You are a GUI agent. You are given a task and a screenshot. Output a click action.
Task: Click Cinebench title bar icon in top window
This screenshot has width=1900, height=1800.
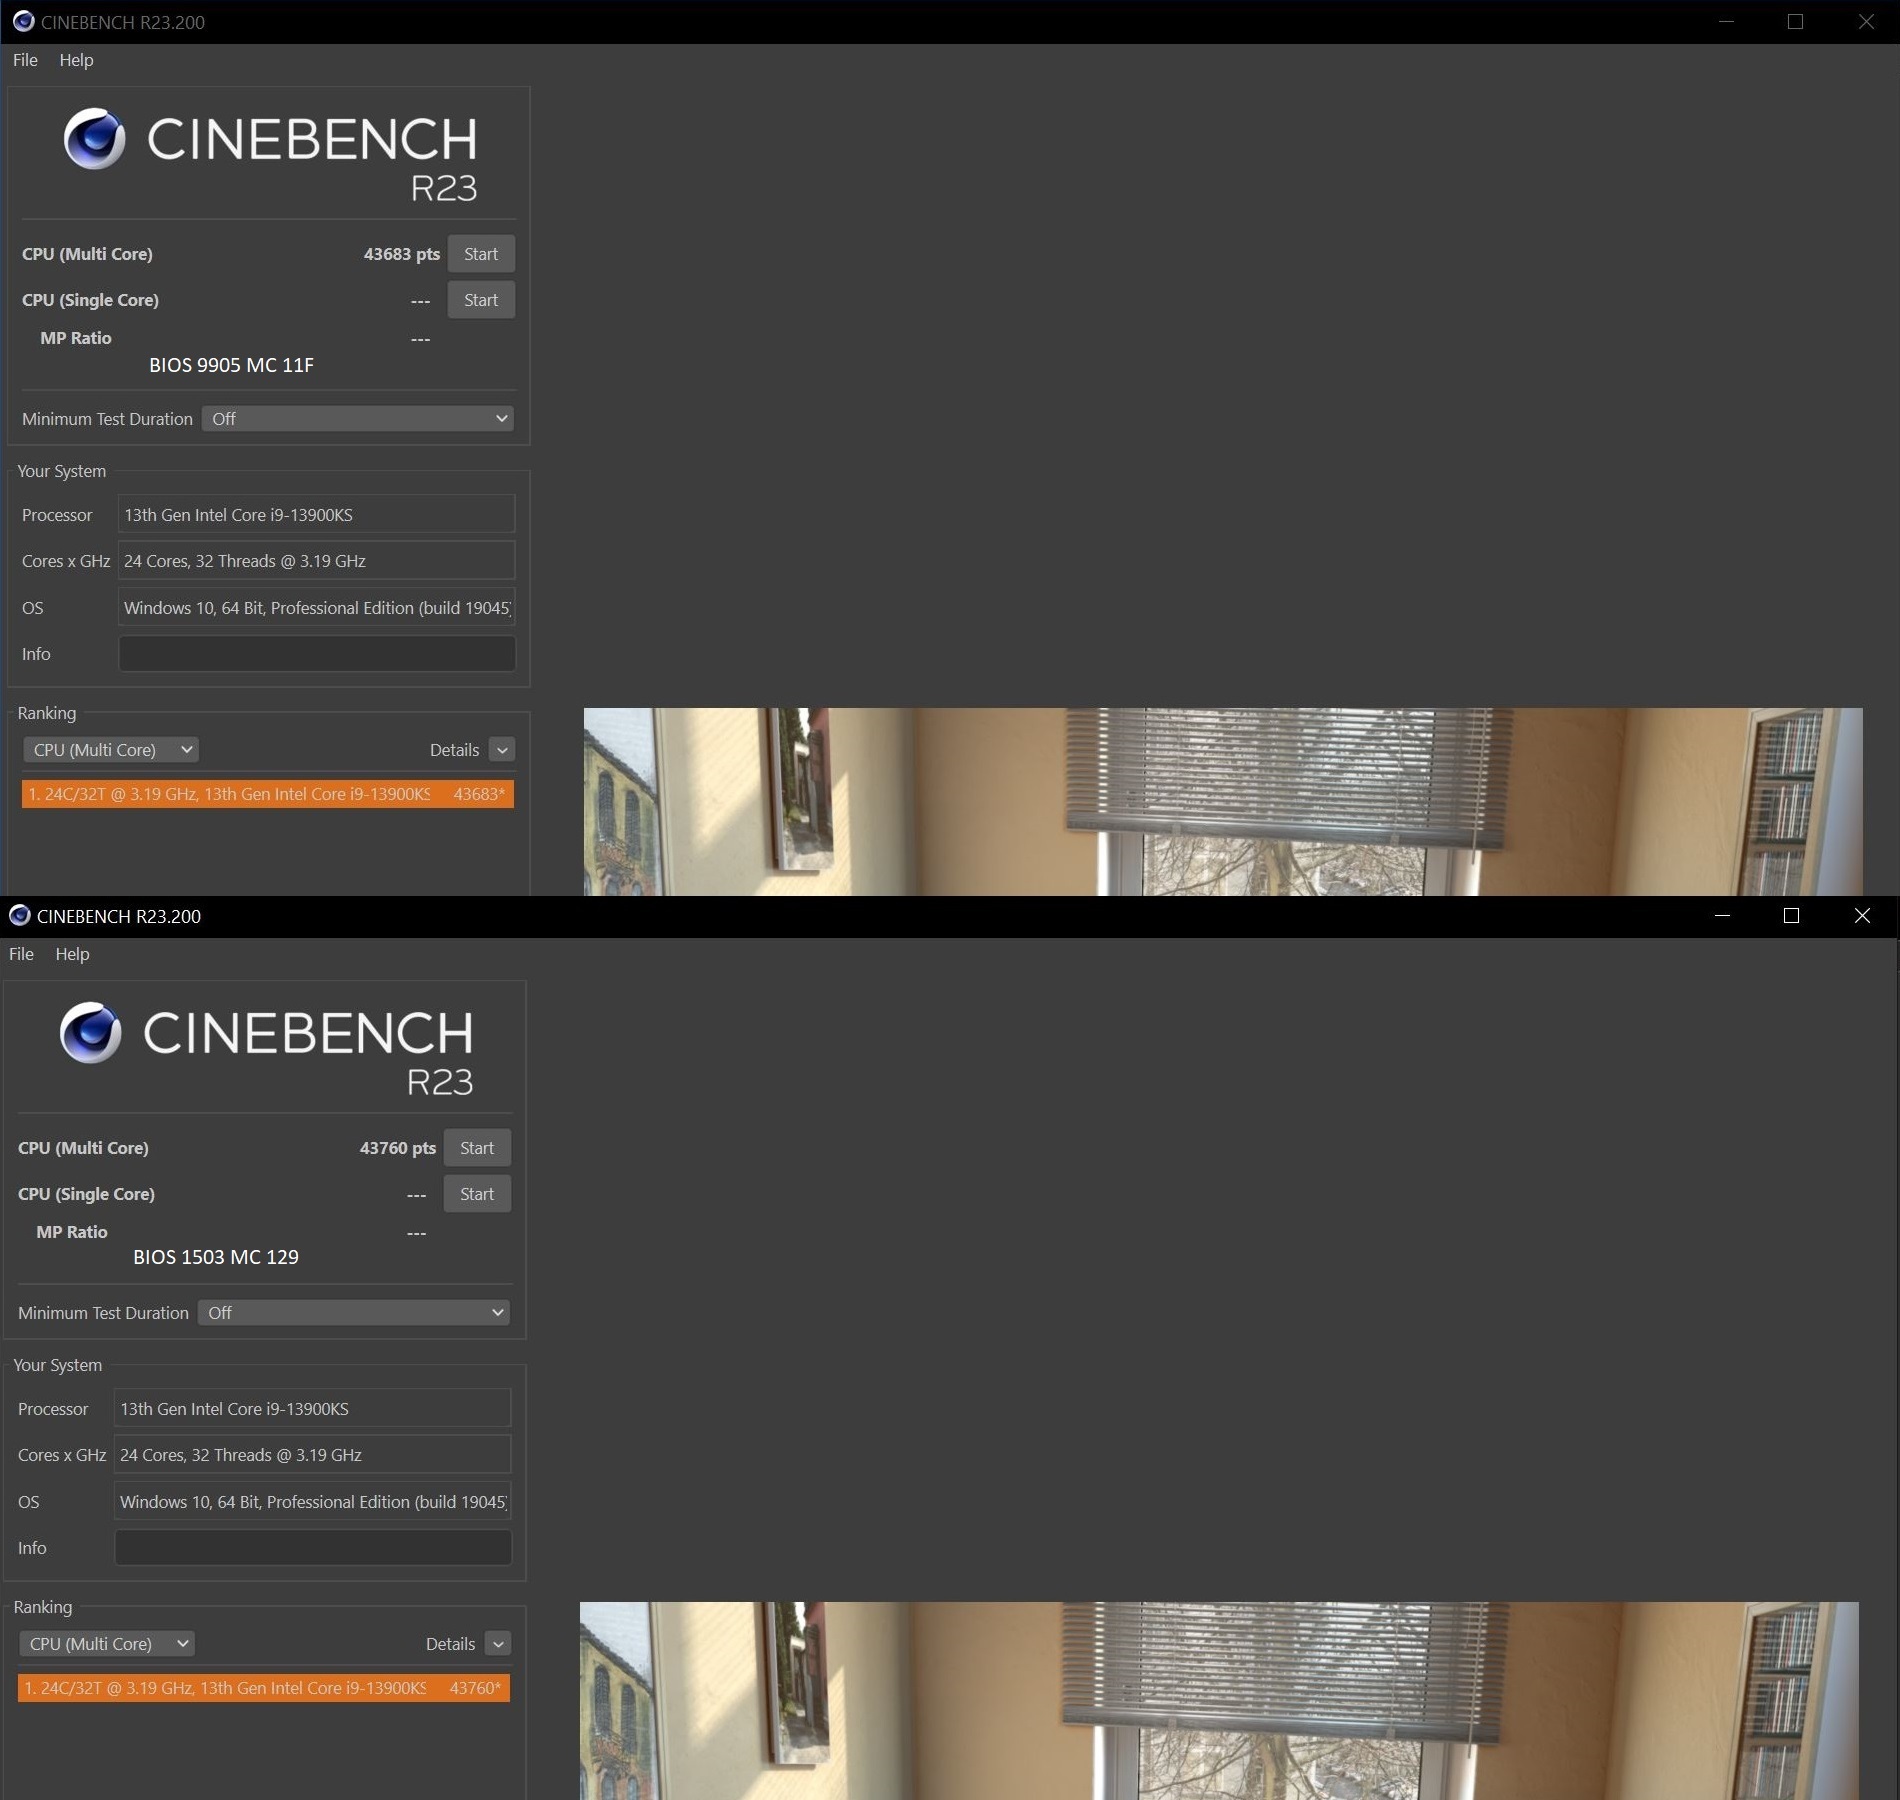(x=23, y=22)
